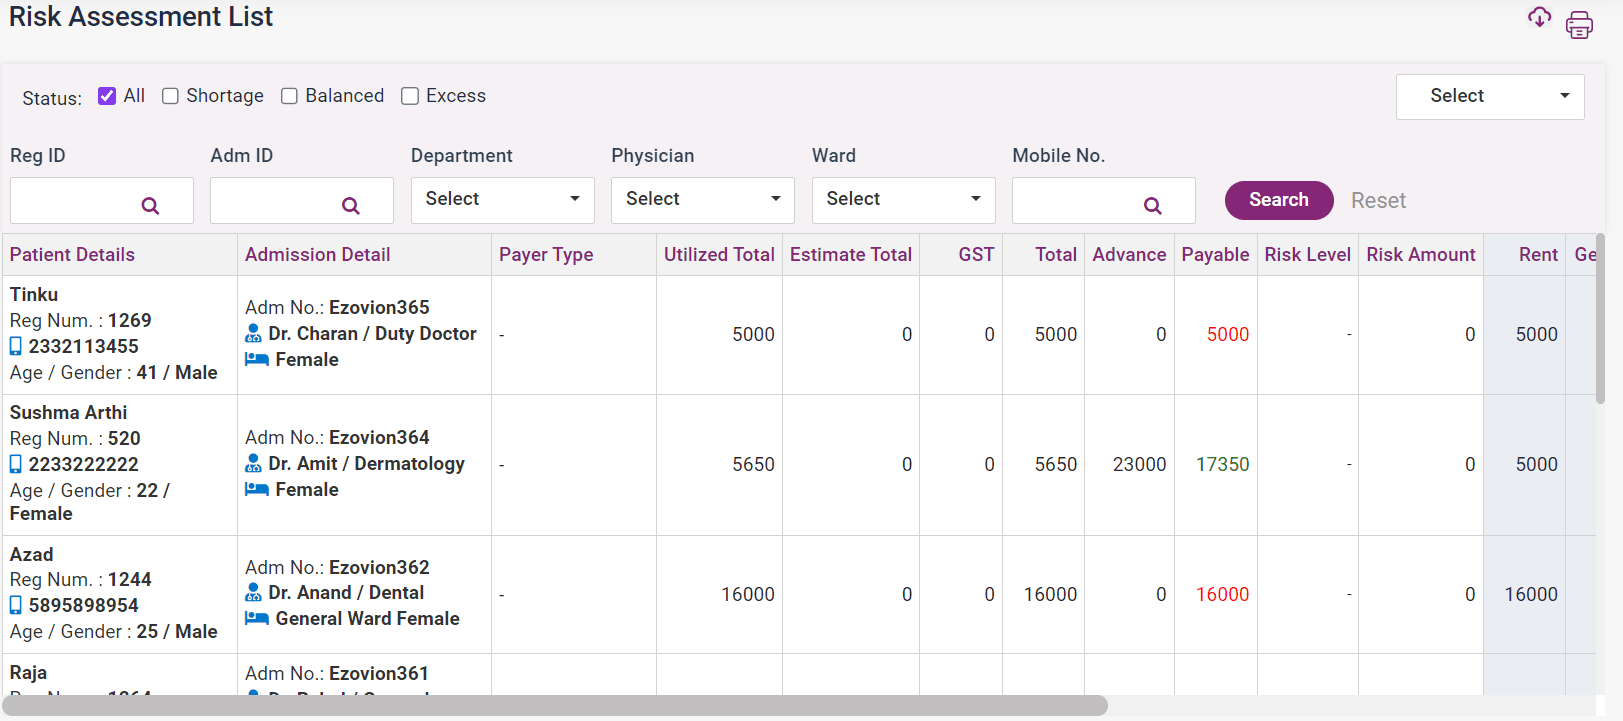Screen dimensions: 1623x721
Task: Click the Reg ID search magnifier icon
Action: click(150, 206)
